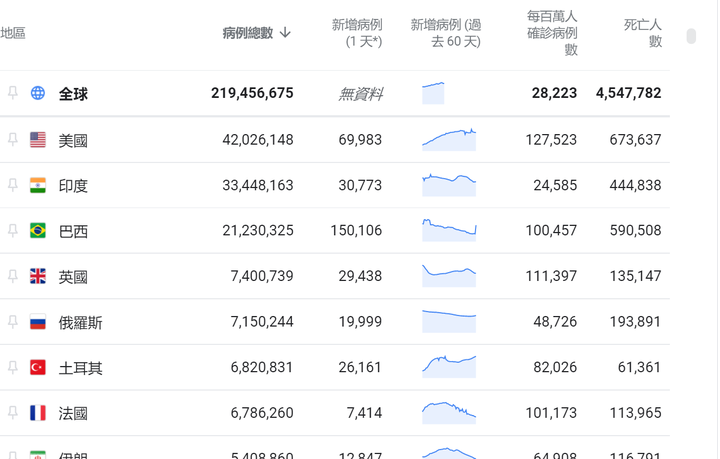Screen dimensions: 720x459
Task: Open the 英國 60-day sparkline chart
Action: 449,276
